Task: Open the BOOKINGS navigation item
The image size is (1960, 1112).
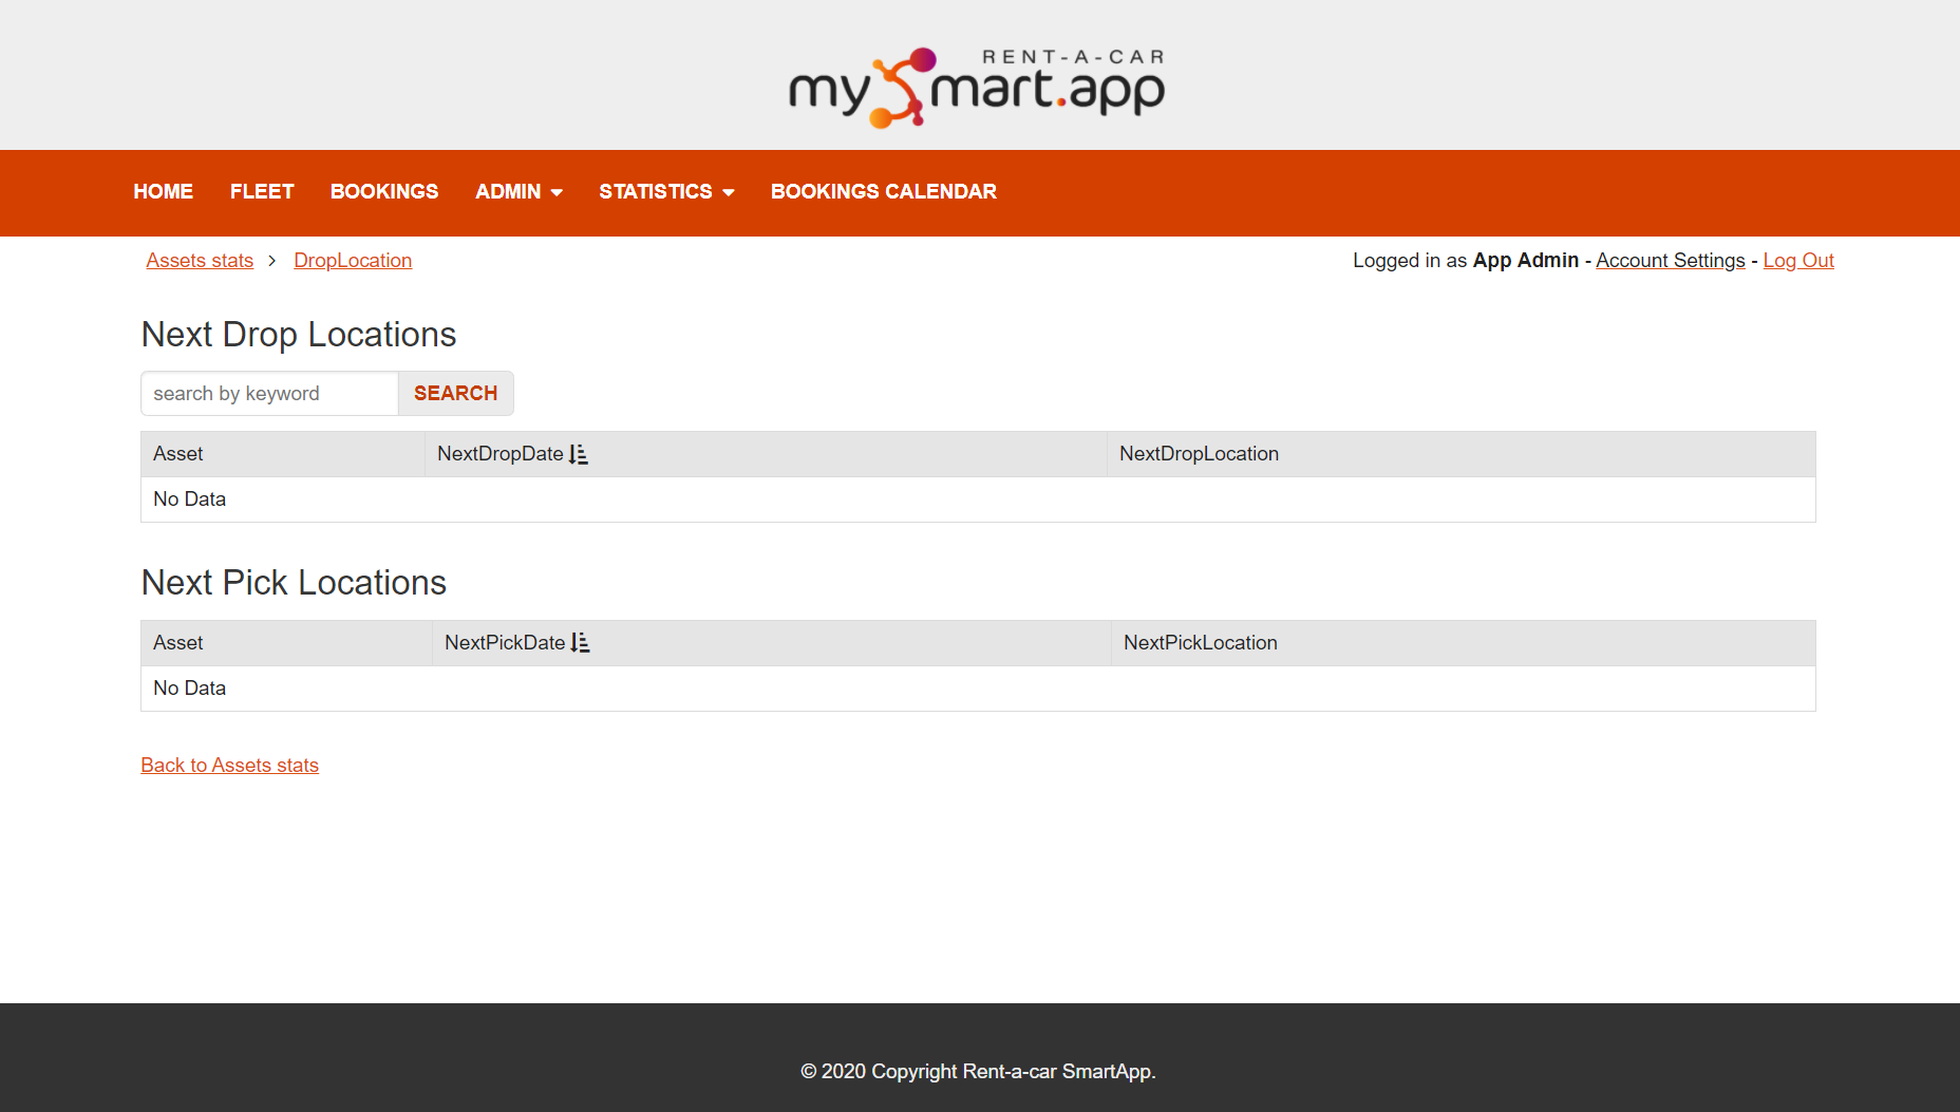Action: tap(384, 192)
